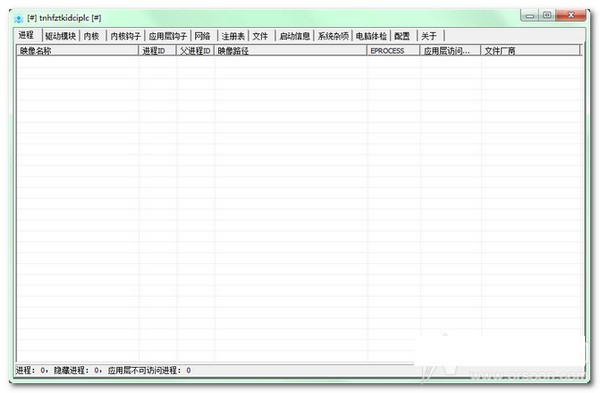Click the application icon in the title bar
The image size is (600, 393).
(18, 18)
